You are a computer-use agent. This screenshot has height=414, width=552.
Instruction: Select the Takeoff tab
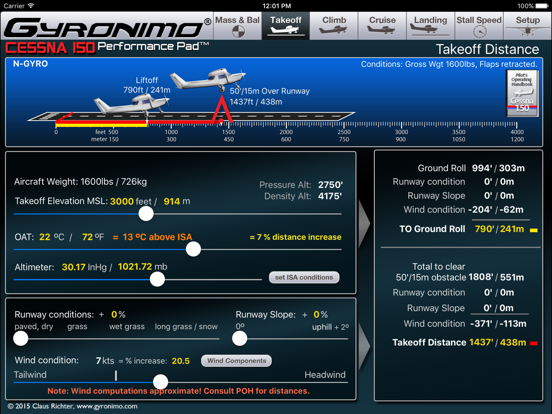tap(286, 26)
